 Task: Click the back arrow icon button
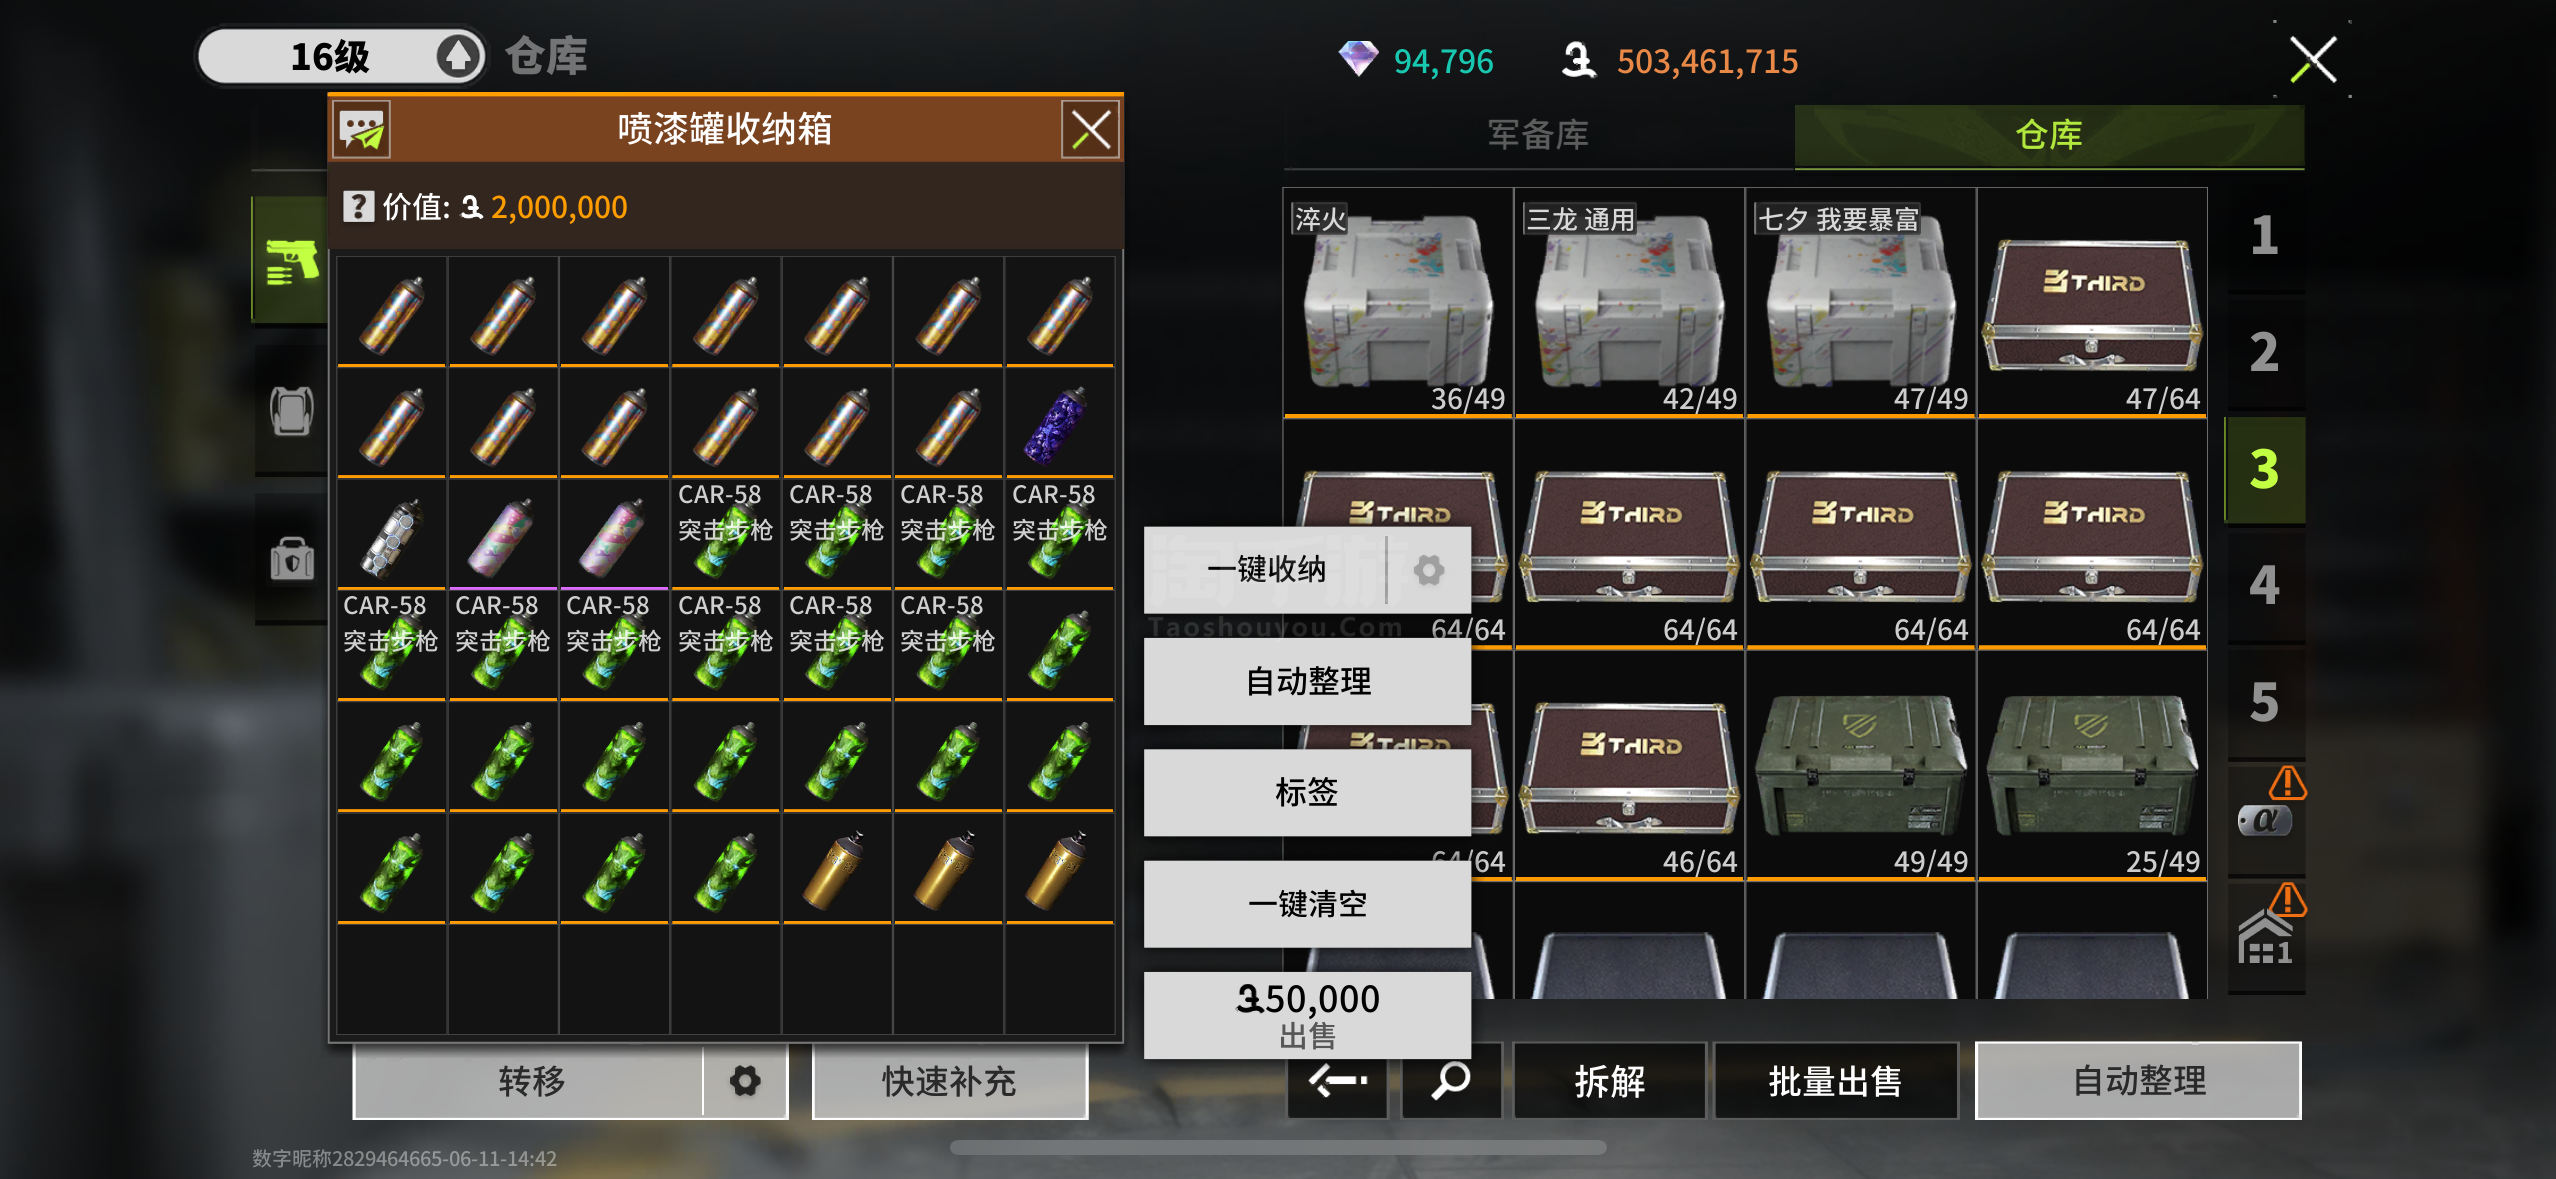[x=1338, y=1080]
